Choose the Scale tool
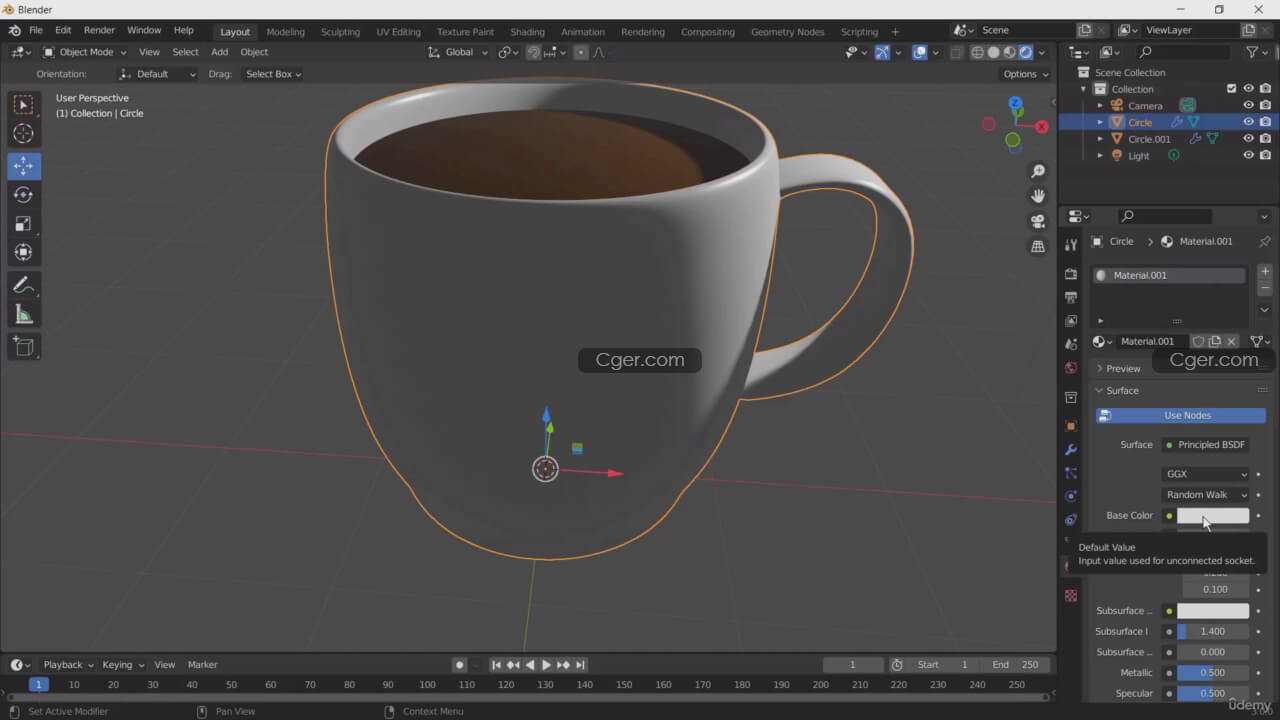Image resolution: width=1280 pixels, height=720 pixels. point(23,224)
